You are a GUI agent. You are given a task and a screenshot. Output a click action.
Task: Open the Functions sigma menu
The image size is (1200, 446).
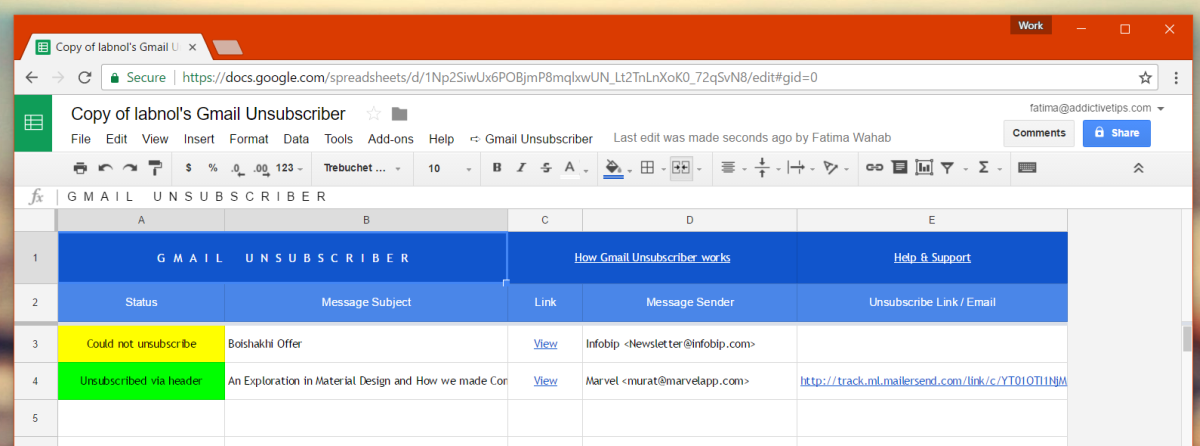tap(988, 168)
